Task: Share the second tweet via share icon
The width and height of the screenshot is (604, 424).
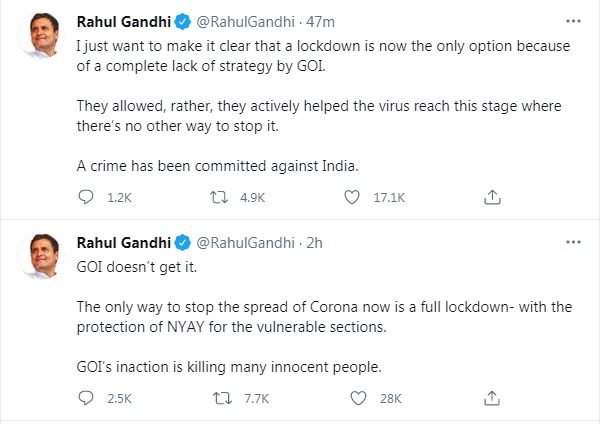Action: tap(491, 398)
